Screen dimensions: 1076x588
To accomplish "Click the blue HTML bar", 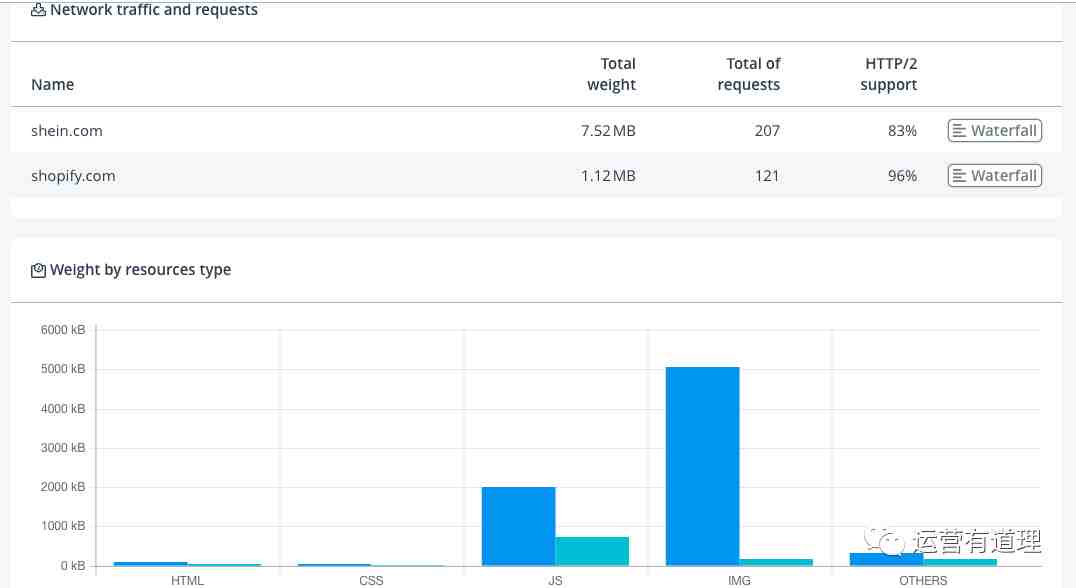I will (x=150, y=564).
